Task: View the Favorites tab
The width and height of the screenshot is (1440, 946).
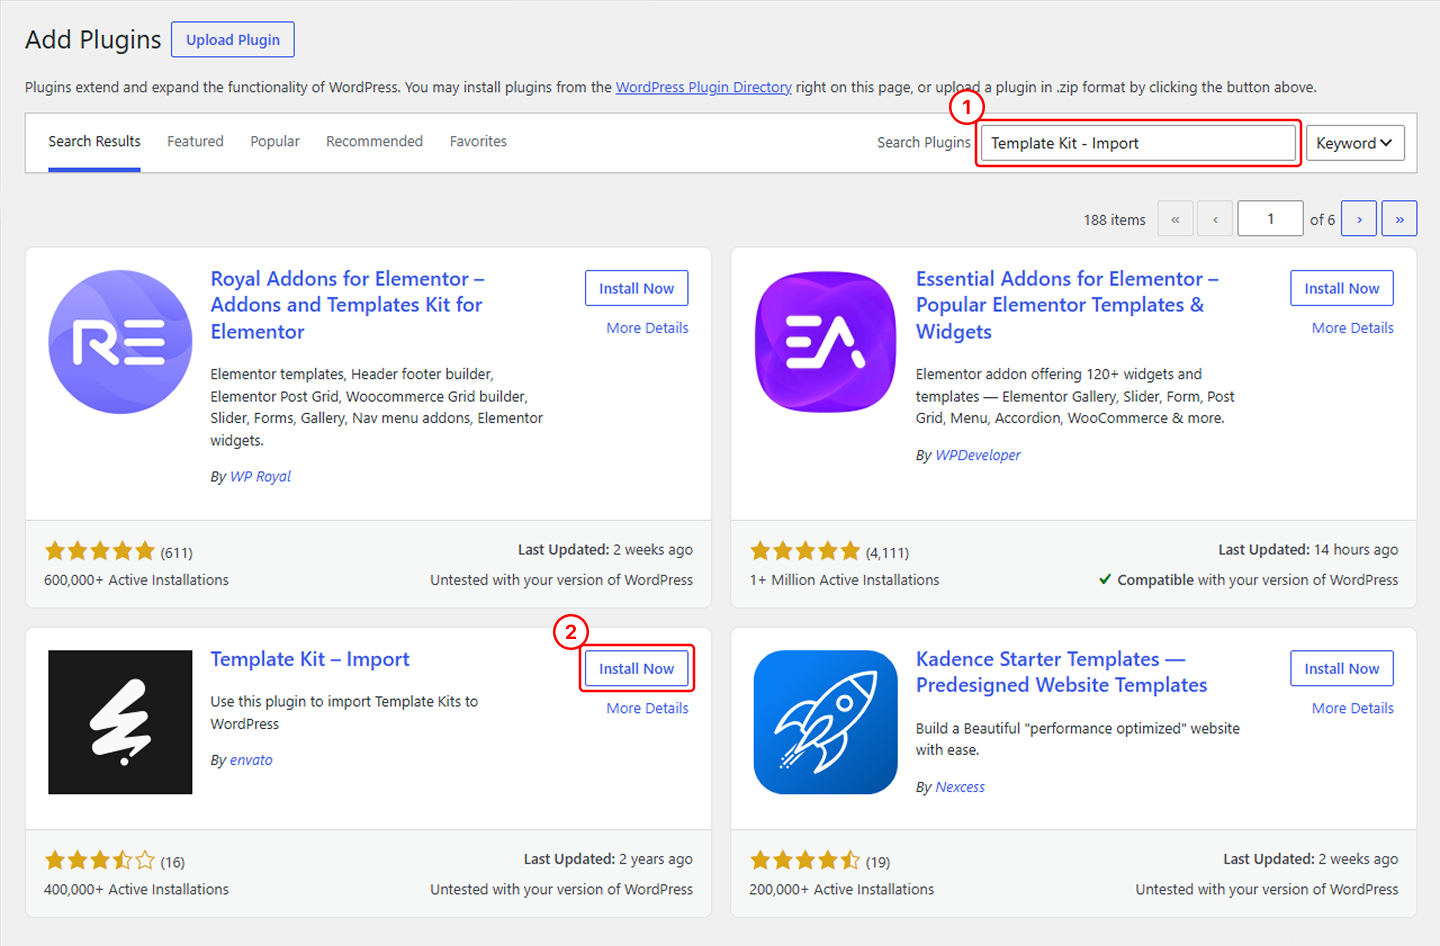Action: pos(478,141)
